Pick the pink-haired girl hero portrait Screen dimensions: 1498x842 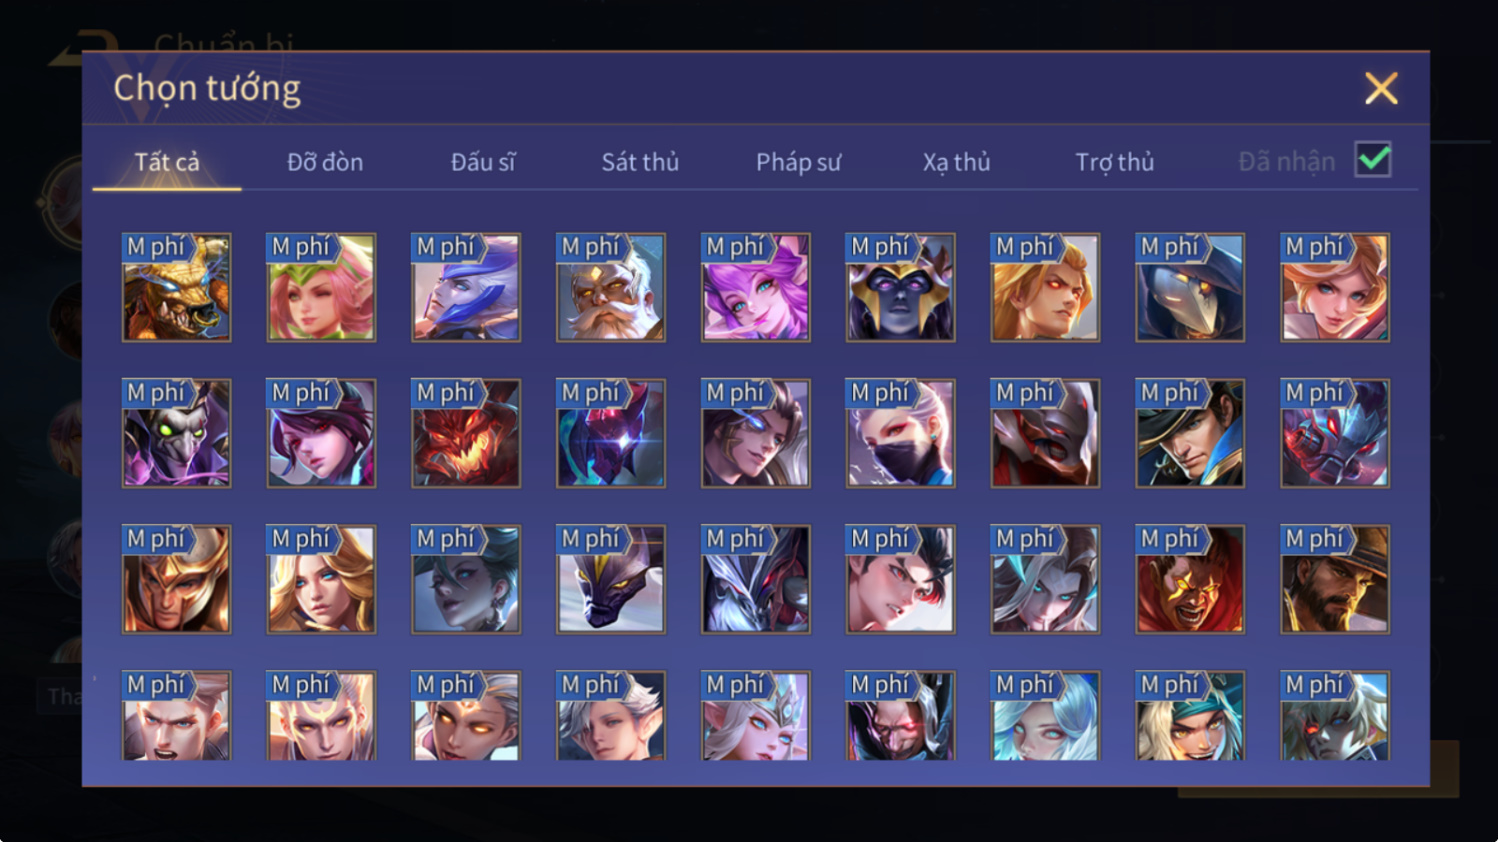[755, 288]
